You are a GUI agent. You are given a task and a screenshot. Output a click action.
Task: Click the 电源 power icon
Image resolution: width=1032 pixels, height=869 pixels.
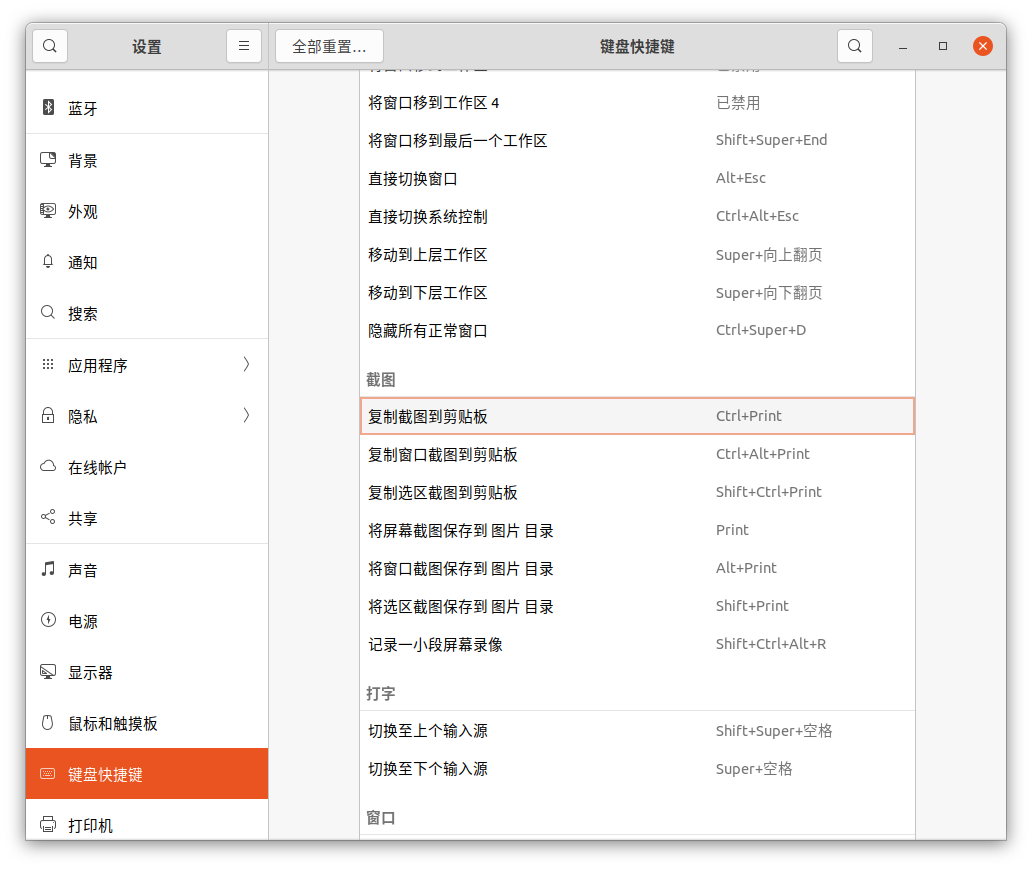48,619
